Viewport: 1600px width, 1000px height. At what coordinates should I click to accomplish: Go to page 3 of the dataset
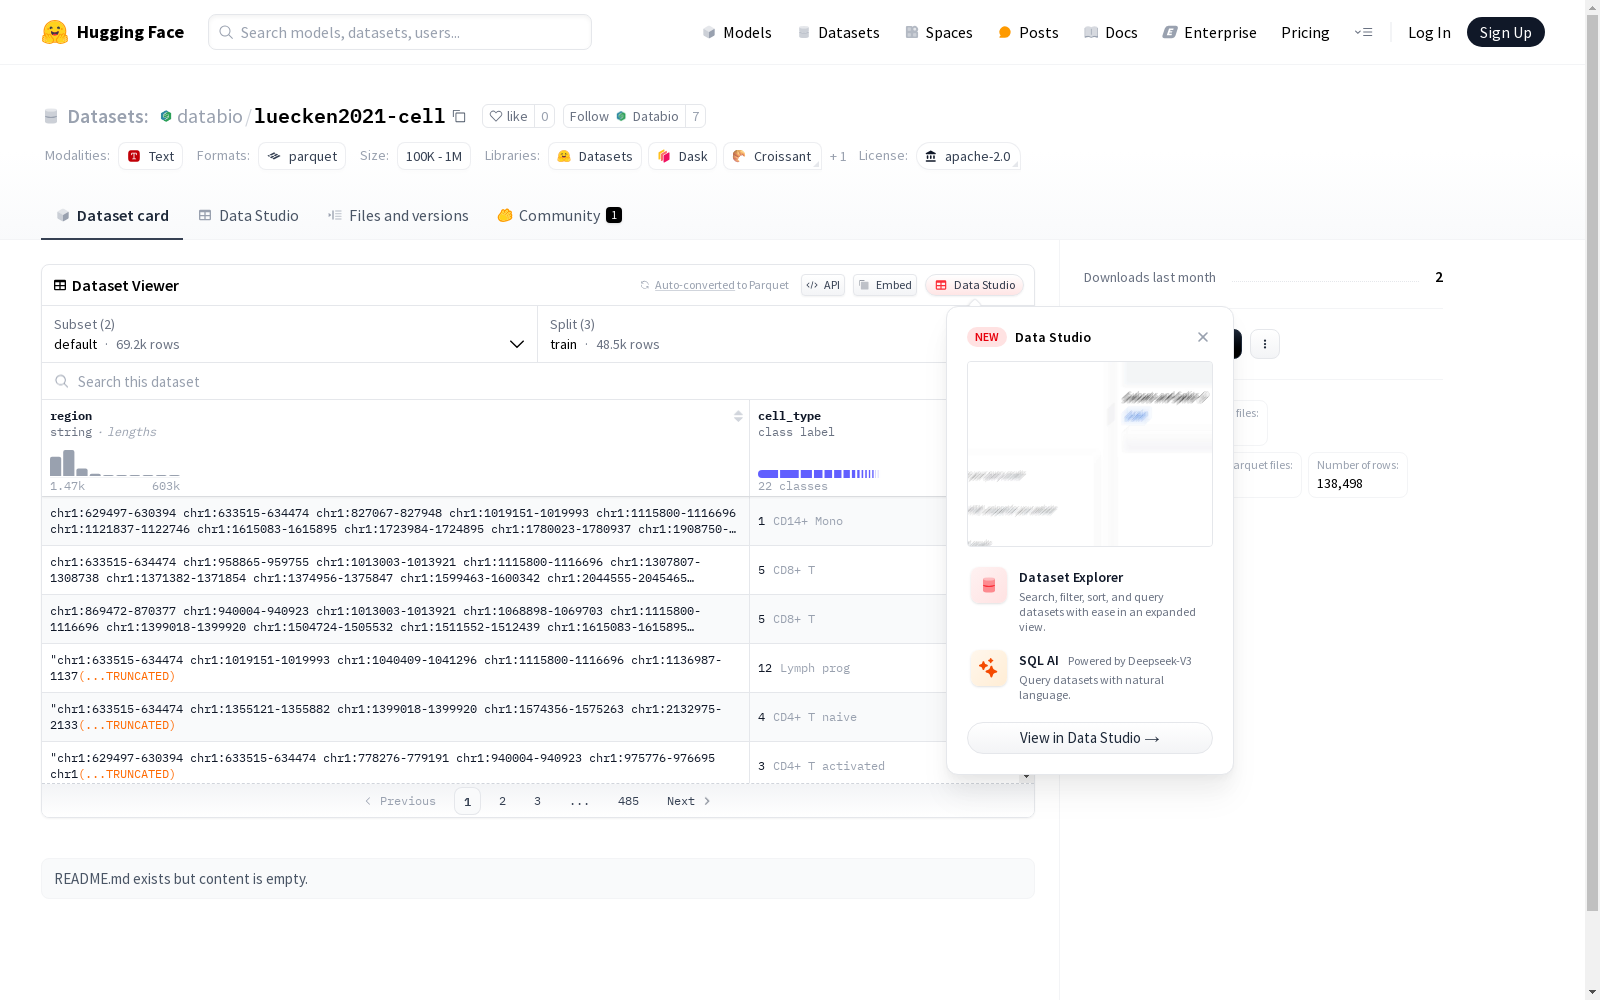pos(537,801)
